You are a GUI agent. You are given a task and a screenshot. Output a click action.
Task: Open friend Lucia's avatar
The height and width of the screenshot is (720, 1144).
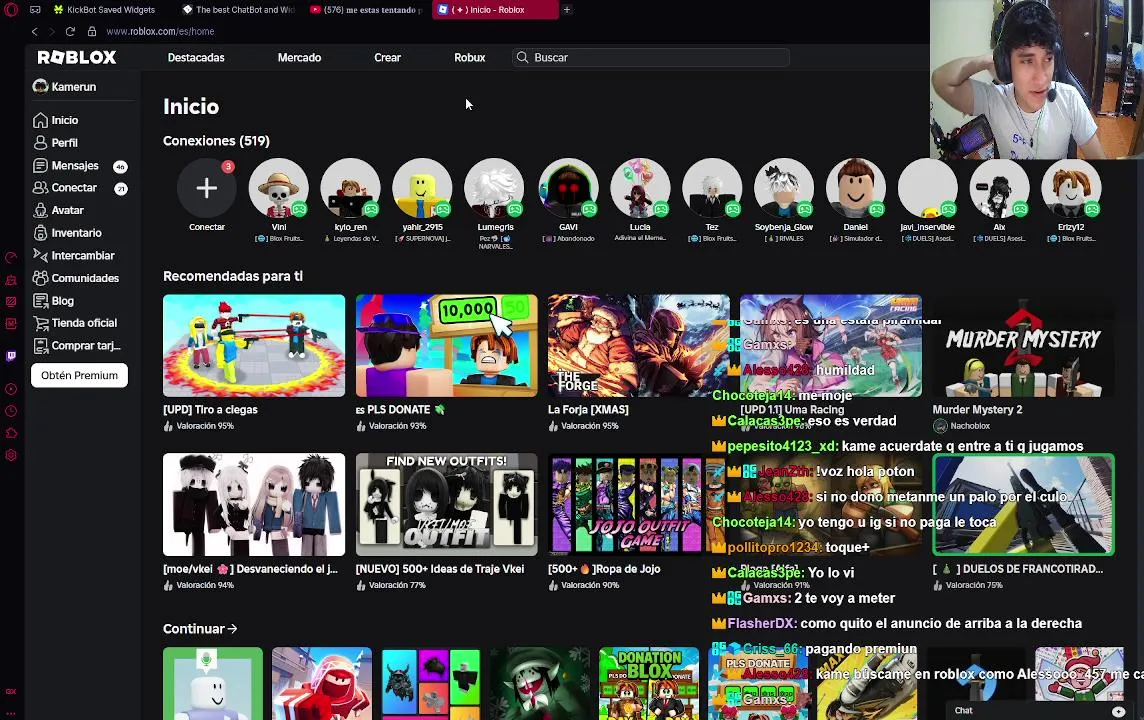click(x=640, y=188)
